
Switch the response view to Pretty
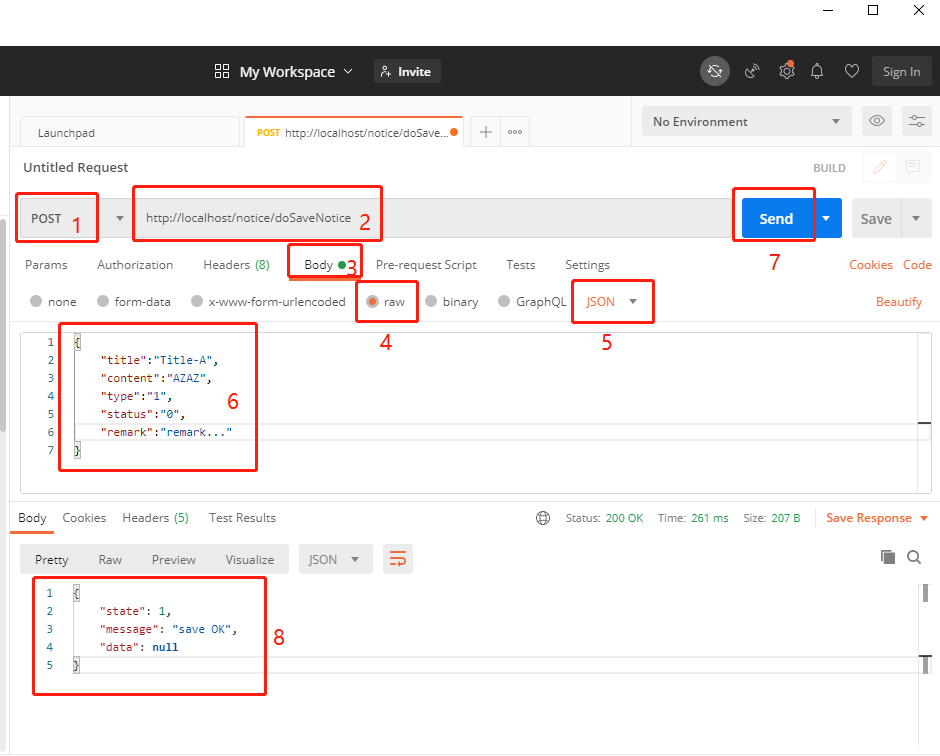52,559
